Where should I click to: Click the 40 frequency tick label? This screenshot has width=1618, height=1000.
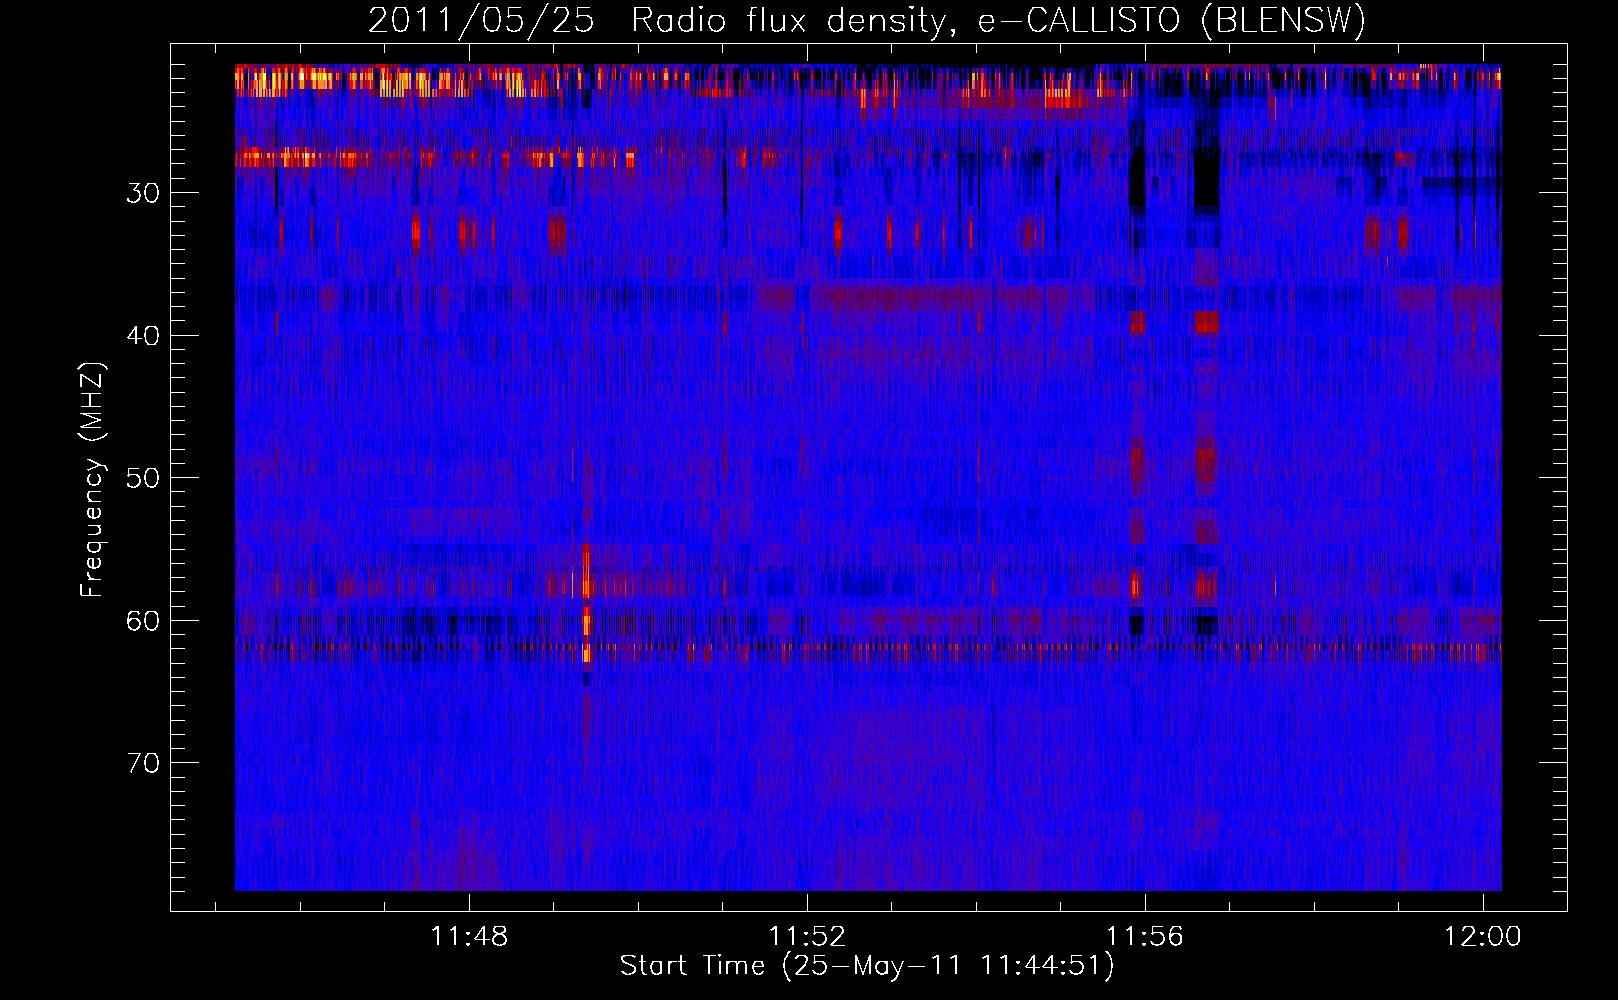[143, 336]
